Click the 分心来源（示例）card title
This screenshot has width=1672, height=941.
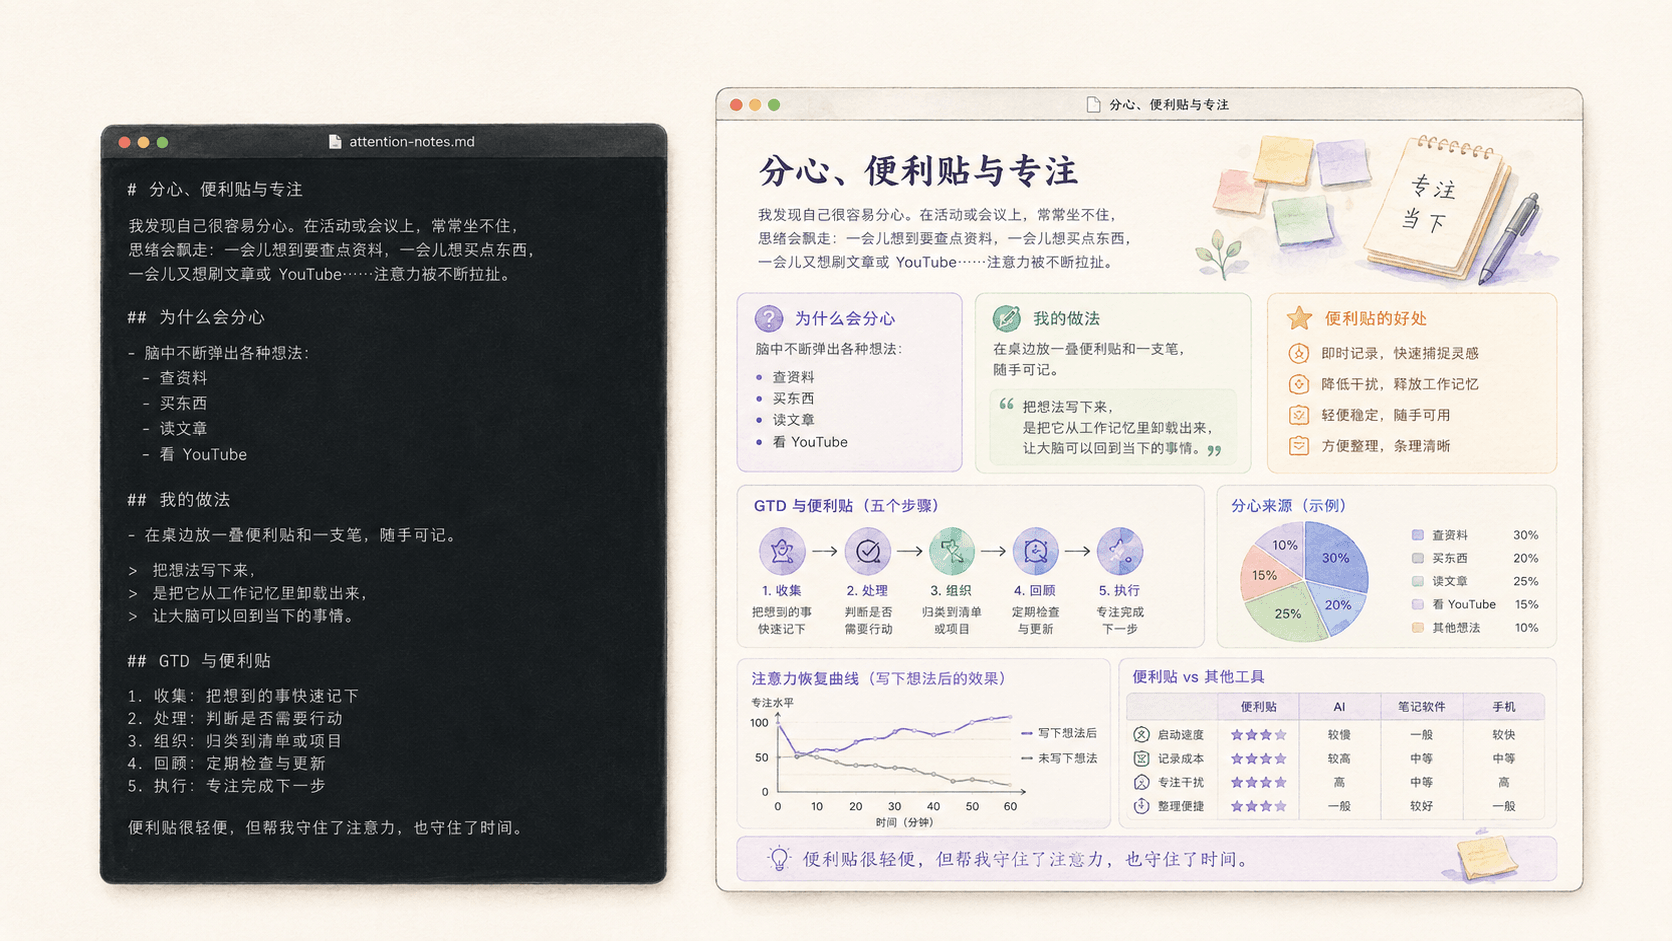[1289, 505]
